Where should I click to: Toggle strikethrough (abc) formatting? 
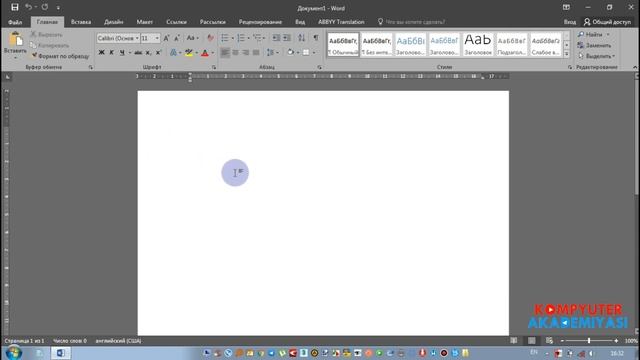(x=138, y=52)
